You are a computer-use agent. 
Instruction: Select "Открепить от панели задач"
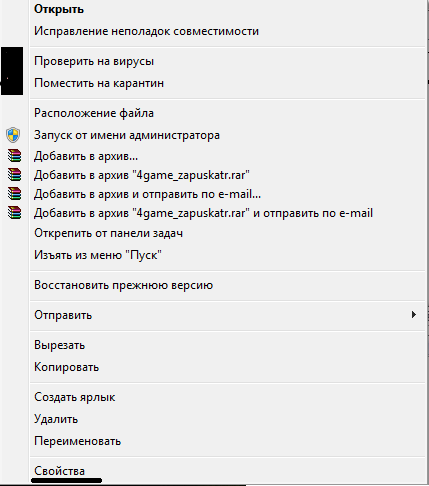(x=108, y=233)
